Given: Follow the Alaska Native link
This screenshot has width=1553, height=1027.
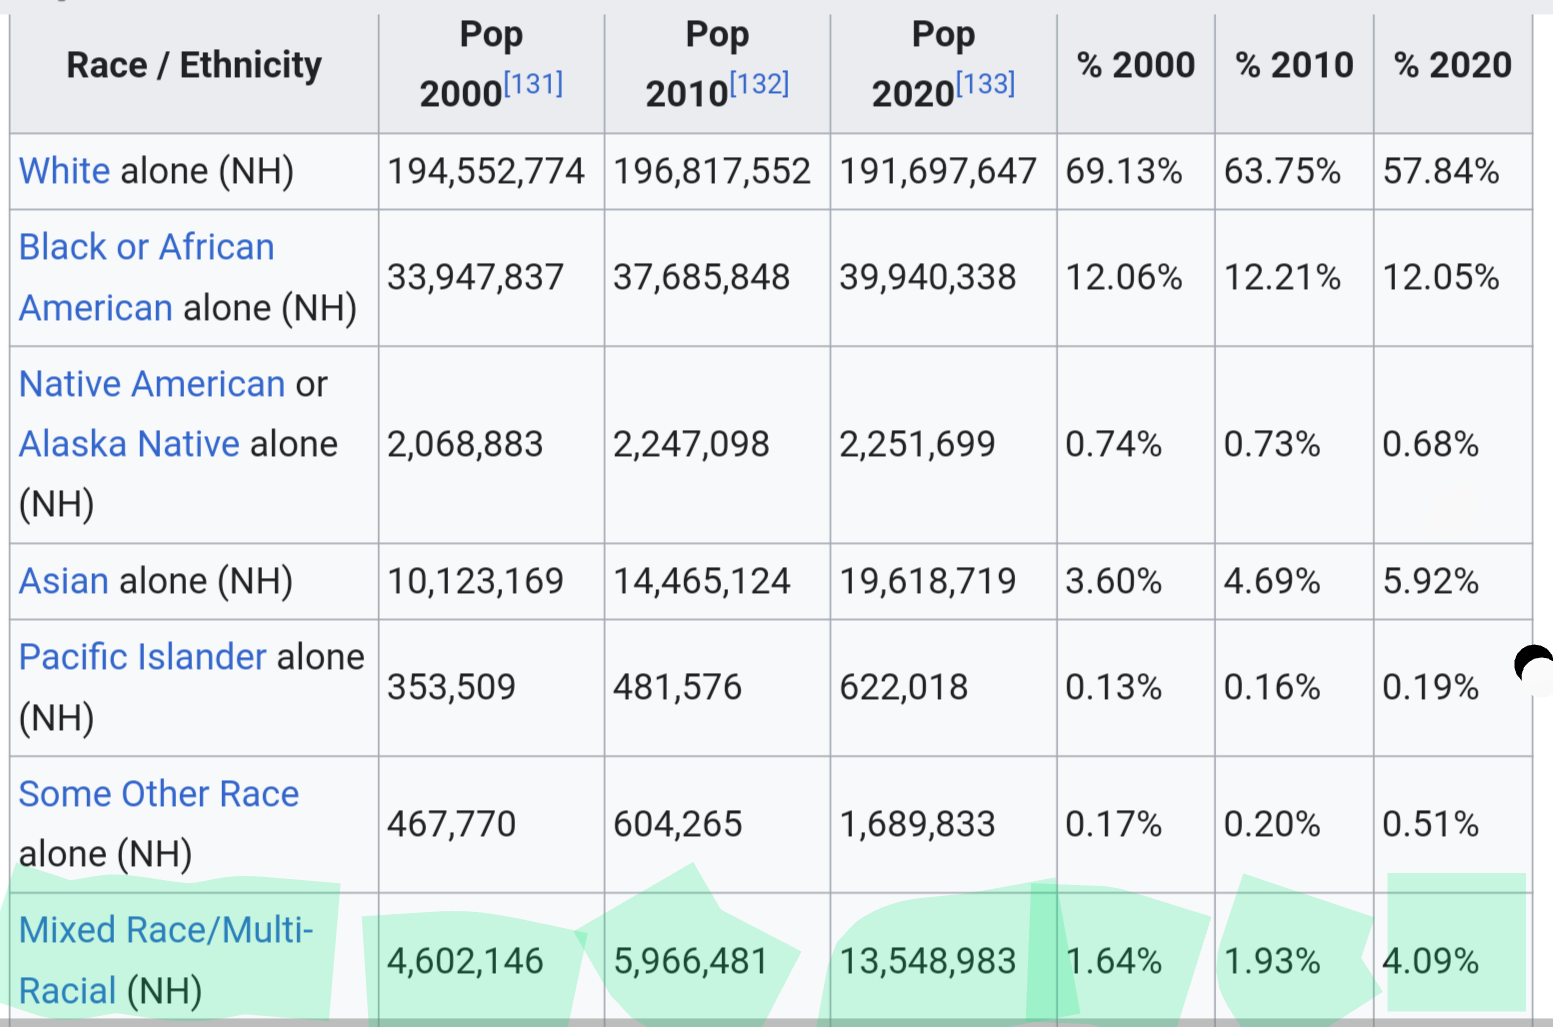Looking at the screenshot, I should (129, 444).
